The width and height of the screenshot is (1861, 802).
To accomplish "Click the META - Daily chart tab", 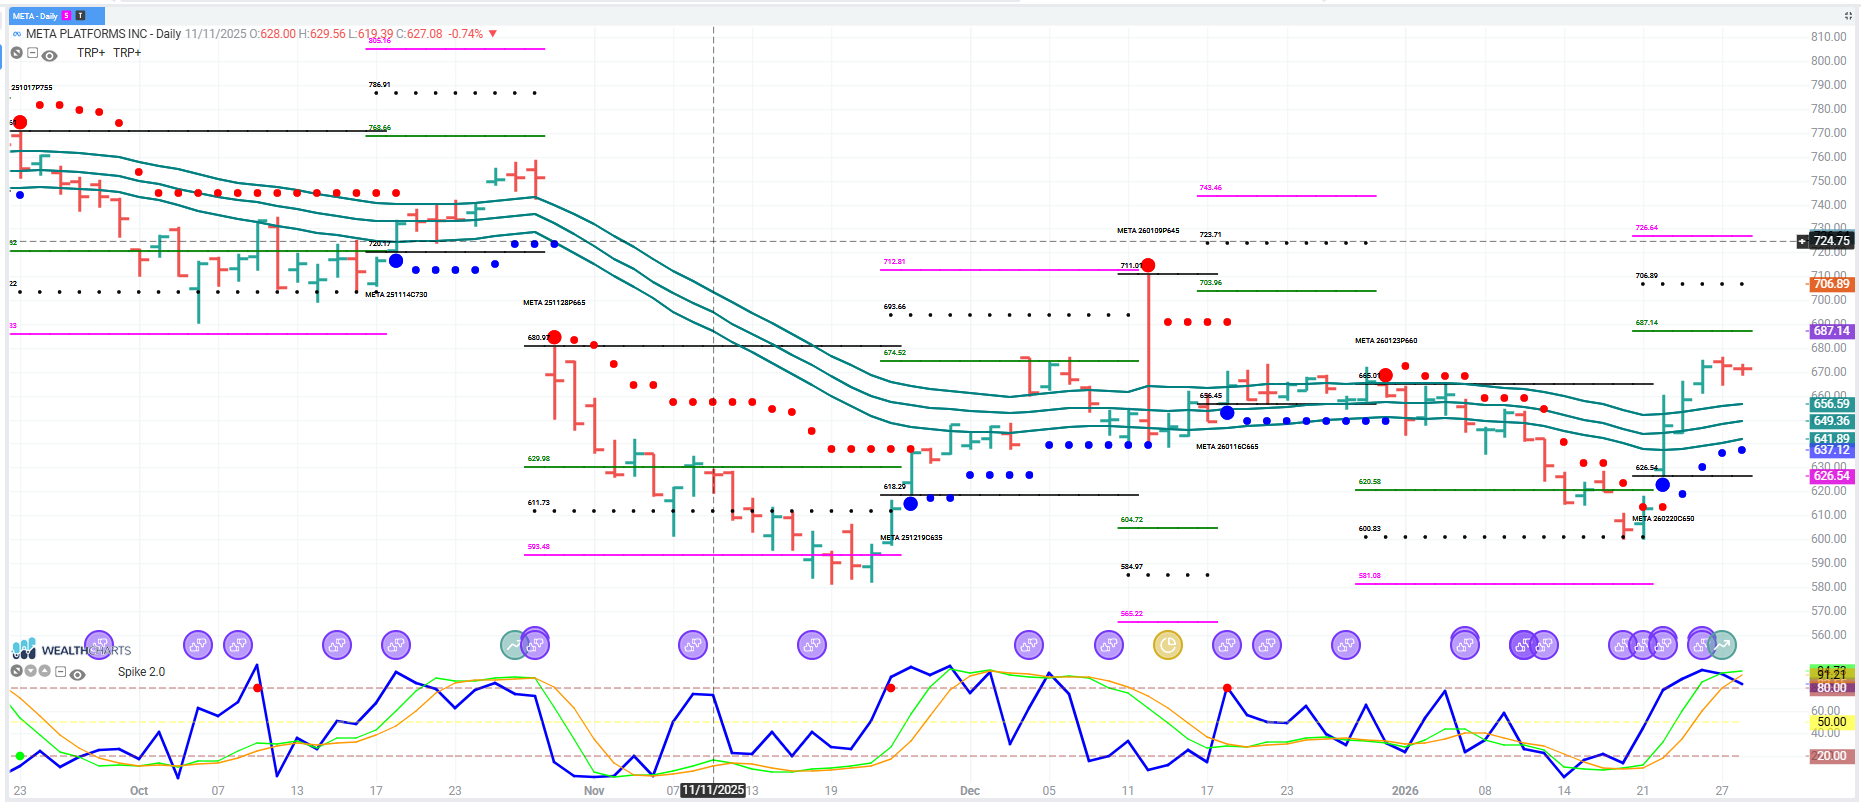I will point(35,16).
